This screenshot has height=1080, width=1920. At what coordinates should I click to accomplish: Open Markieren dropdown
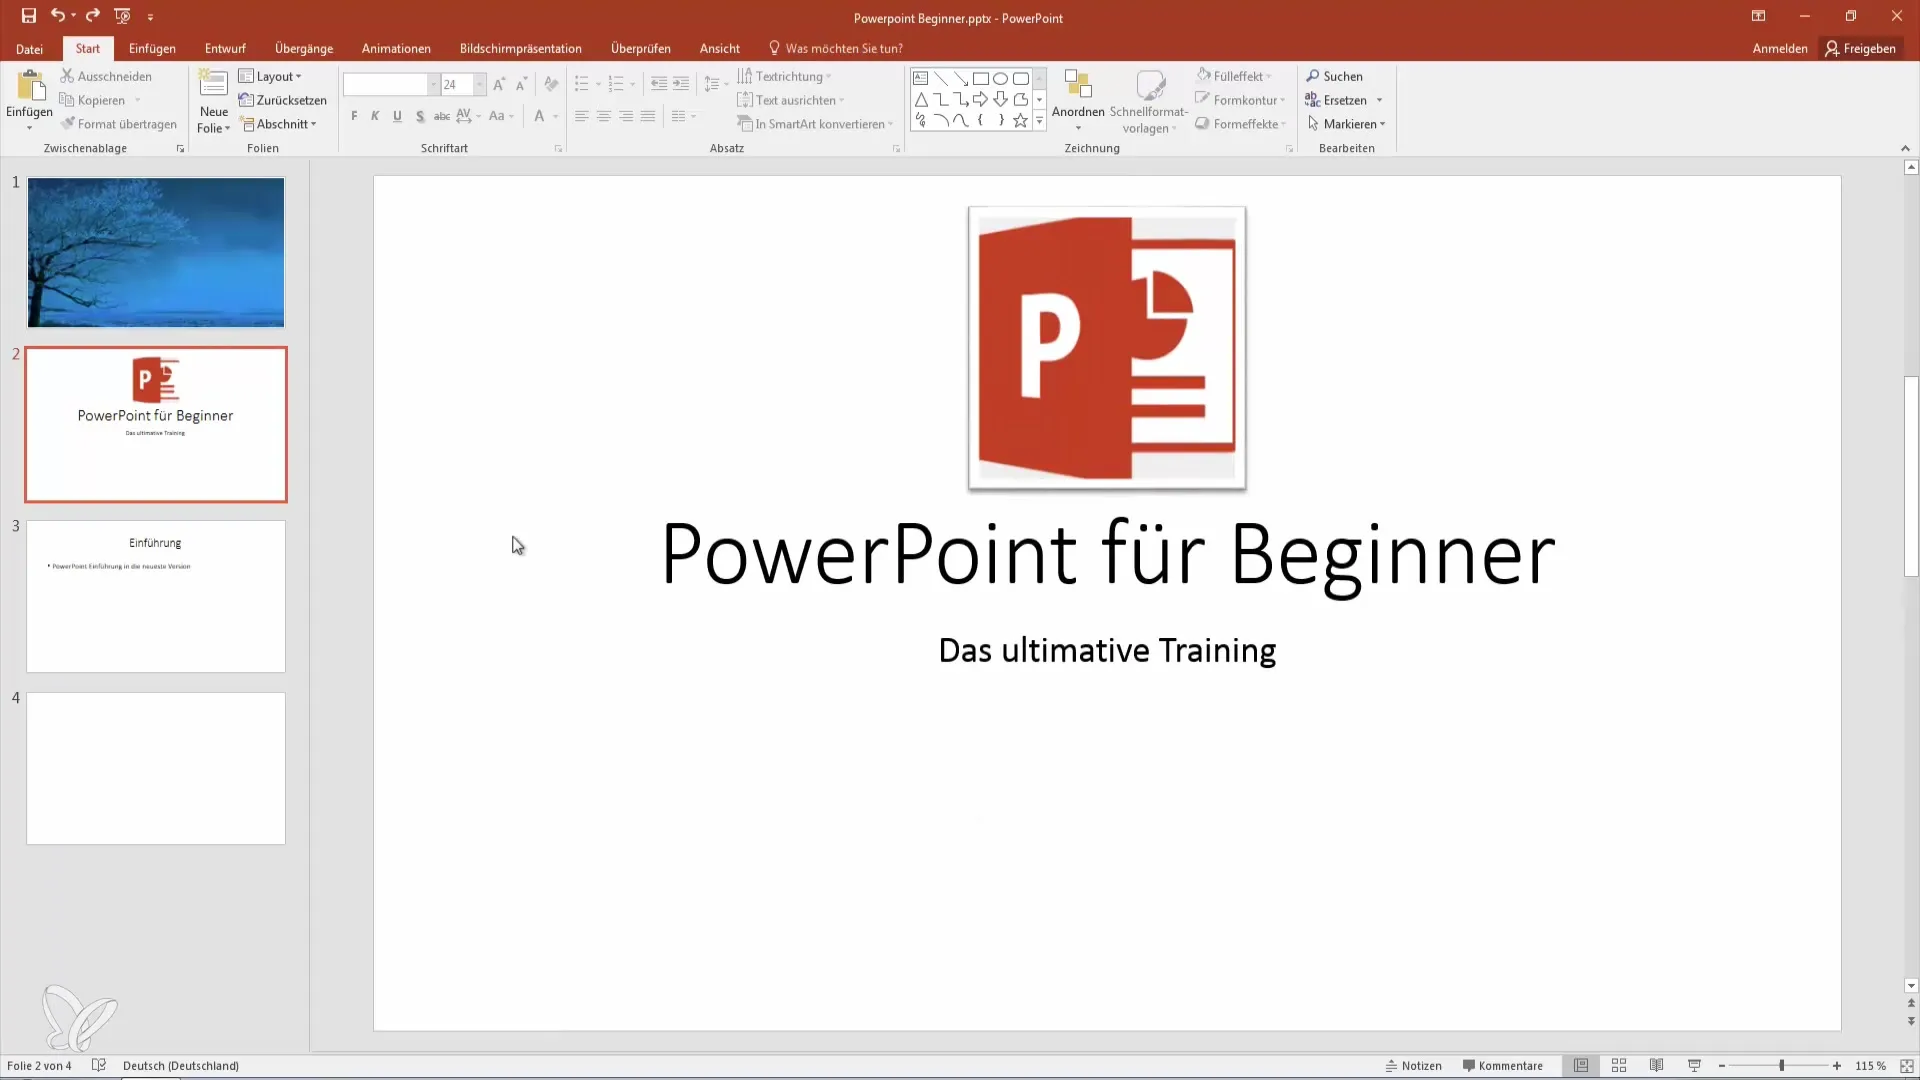(1346, 124)
